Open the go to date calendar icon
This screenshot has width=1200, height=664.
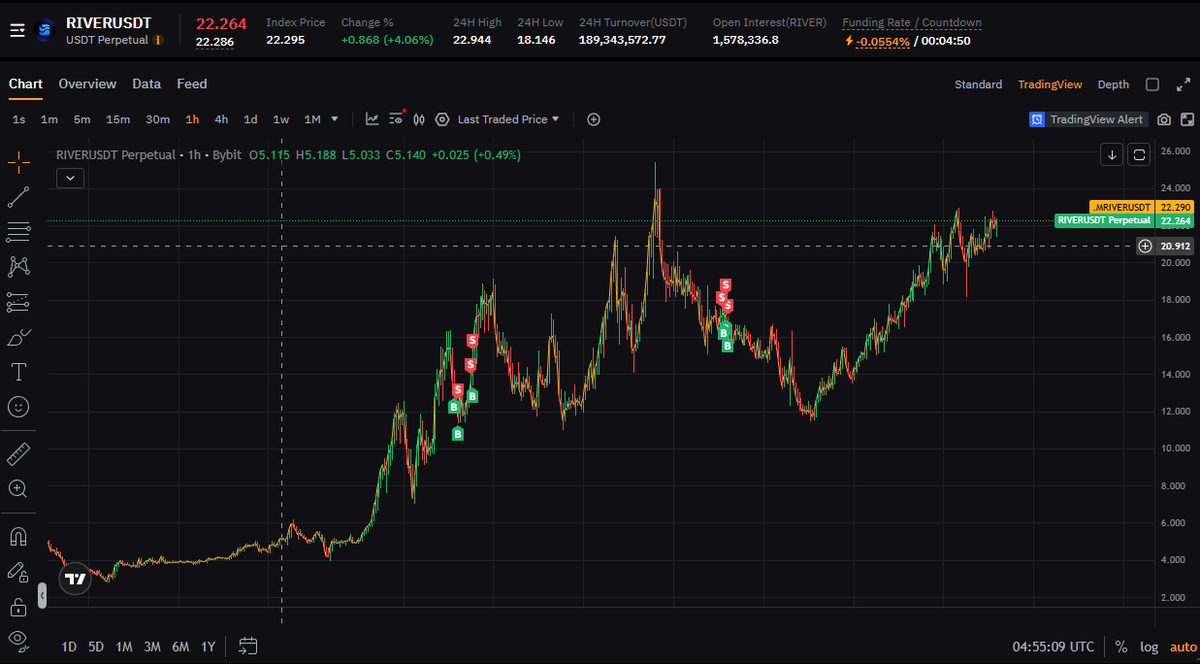(x=249, y=646)
